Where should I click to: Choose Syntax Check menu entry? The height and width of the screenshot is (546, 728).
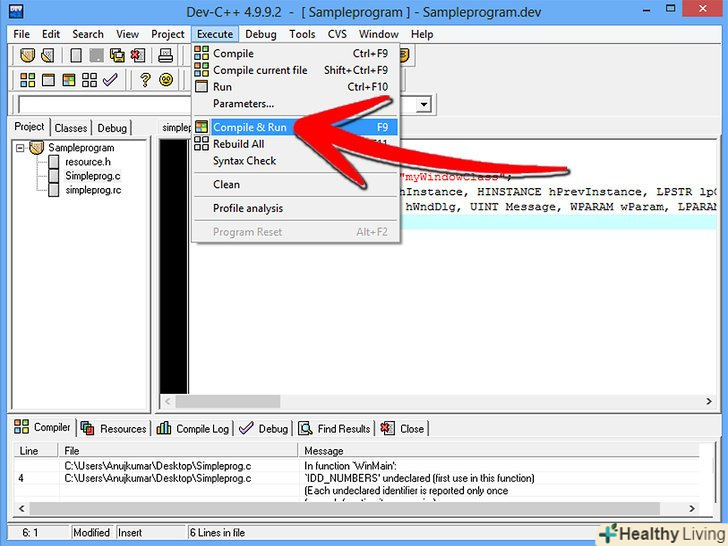point(295,161)
